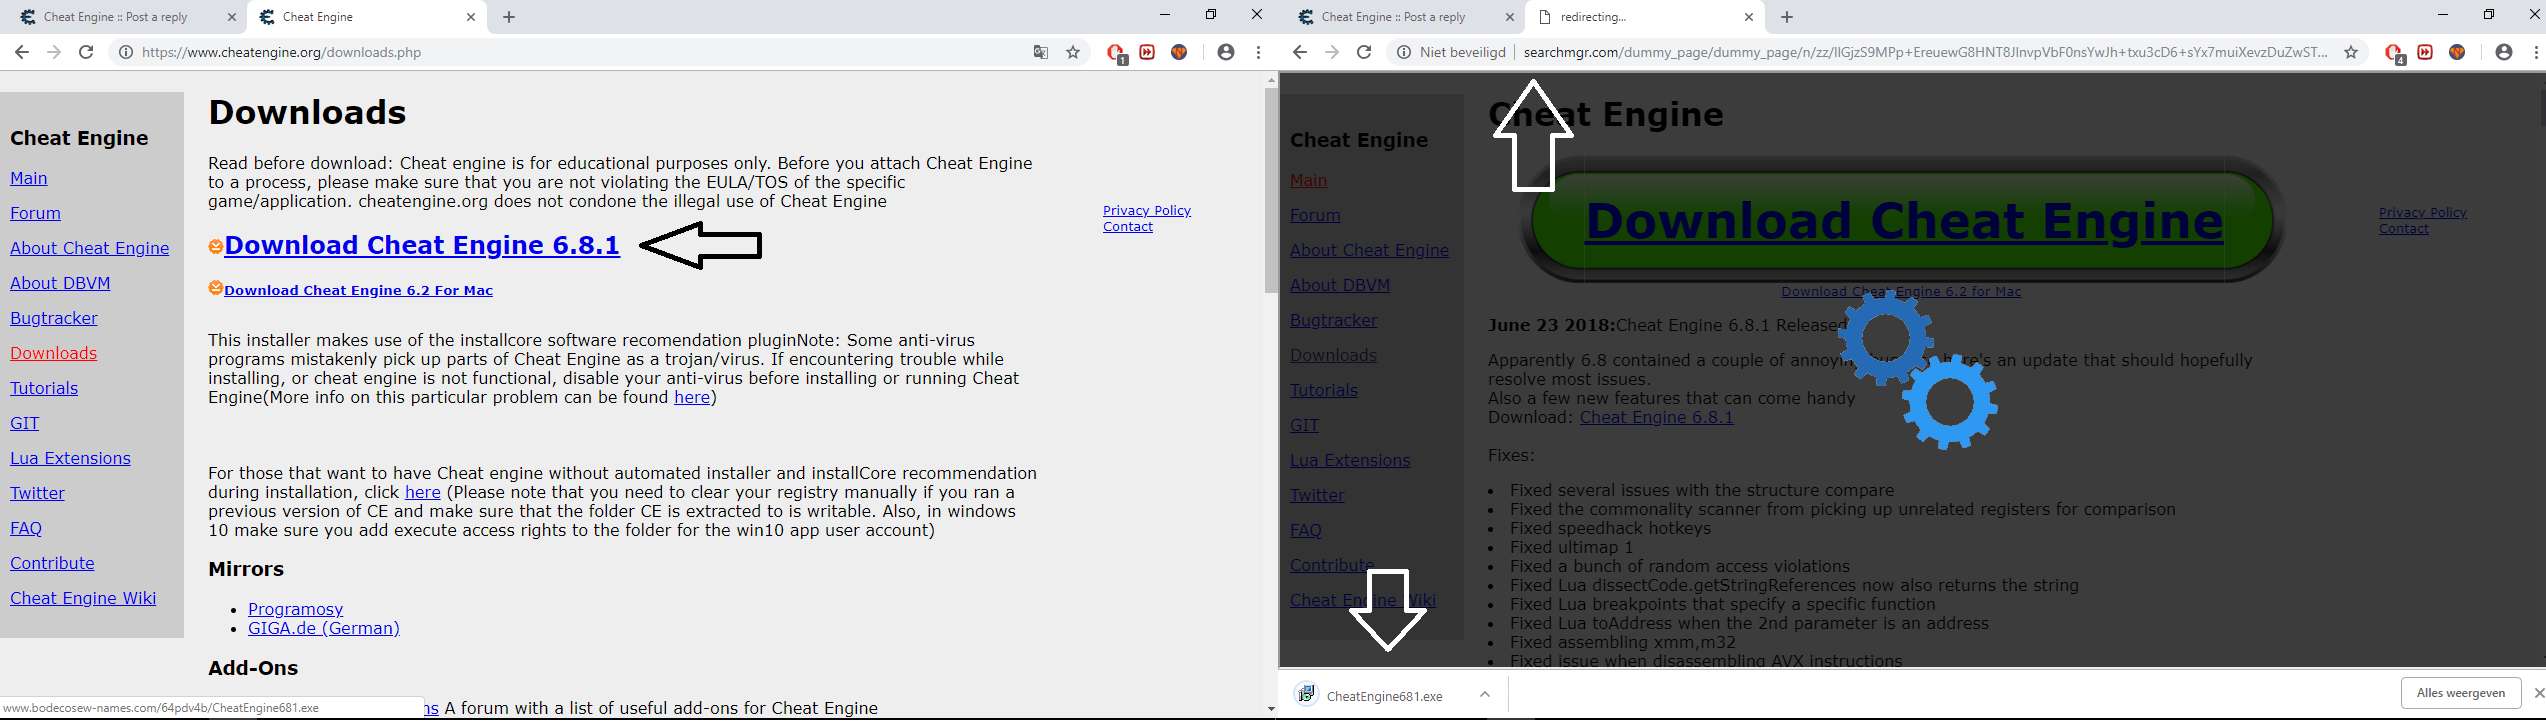Image resolution: width=2546 pixels, height=722 pixels.
Task: Open 'Lua Extensions' in left sidebar
Action: tap(70, 458)
